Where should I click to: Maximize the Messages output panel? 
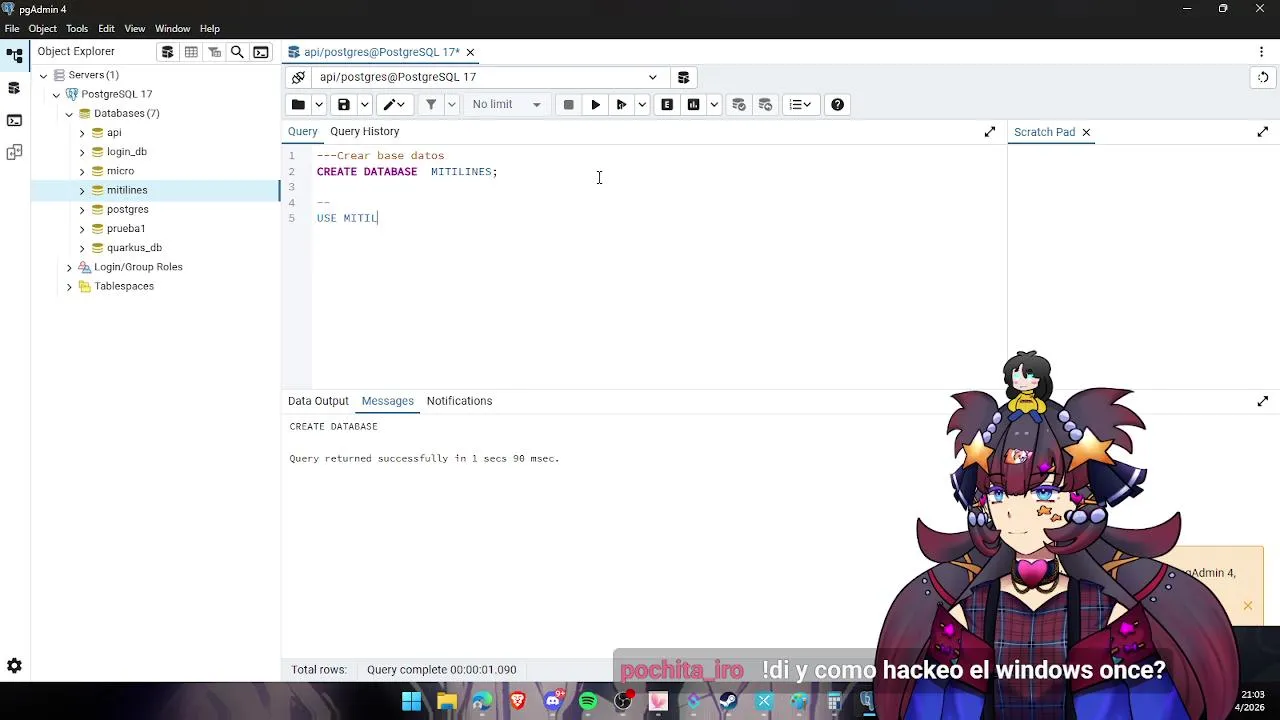pos(1263,401)
